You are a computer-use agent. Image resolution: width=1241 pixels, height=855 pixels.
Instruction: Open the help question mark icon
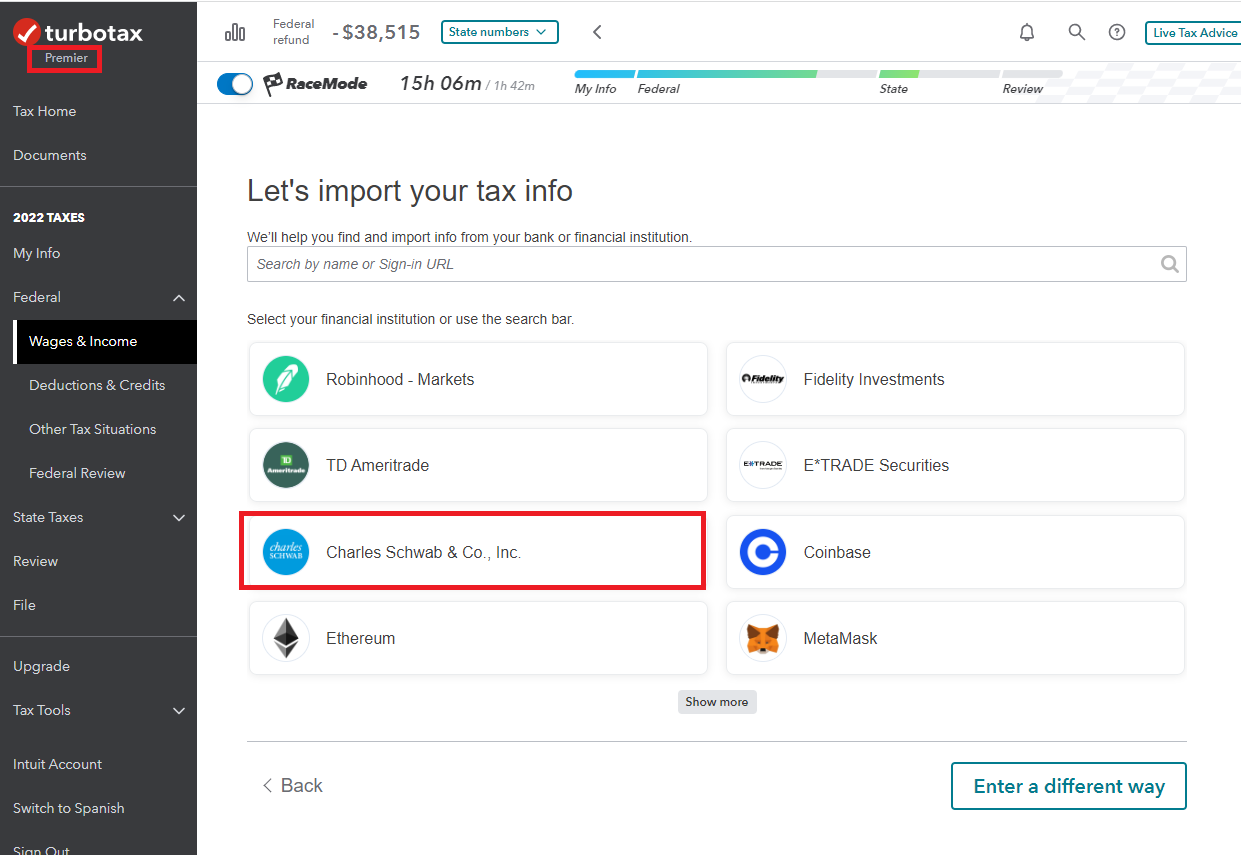[1117, 32]
